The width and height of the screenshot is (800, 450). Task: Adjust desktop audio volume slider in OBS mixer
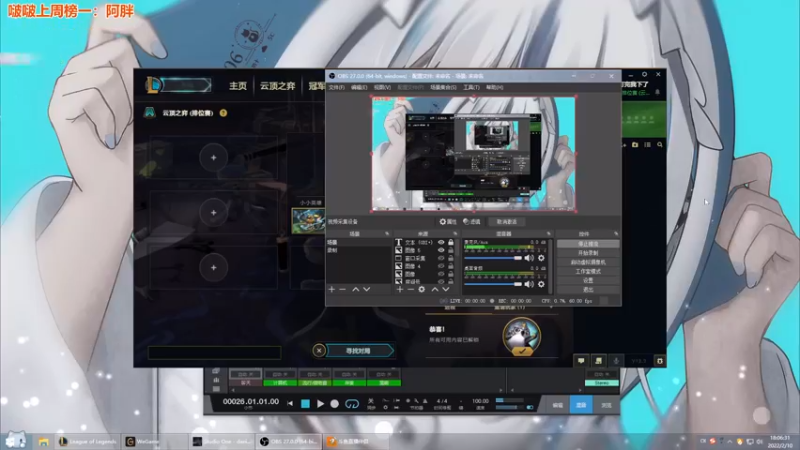tap(493, 284)
